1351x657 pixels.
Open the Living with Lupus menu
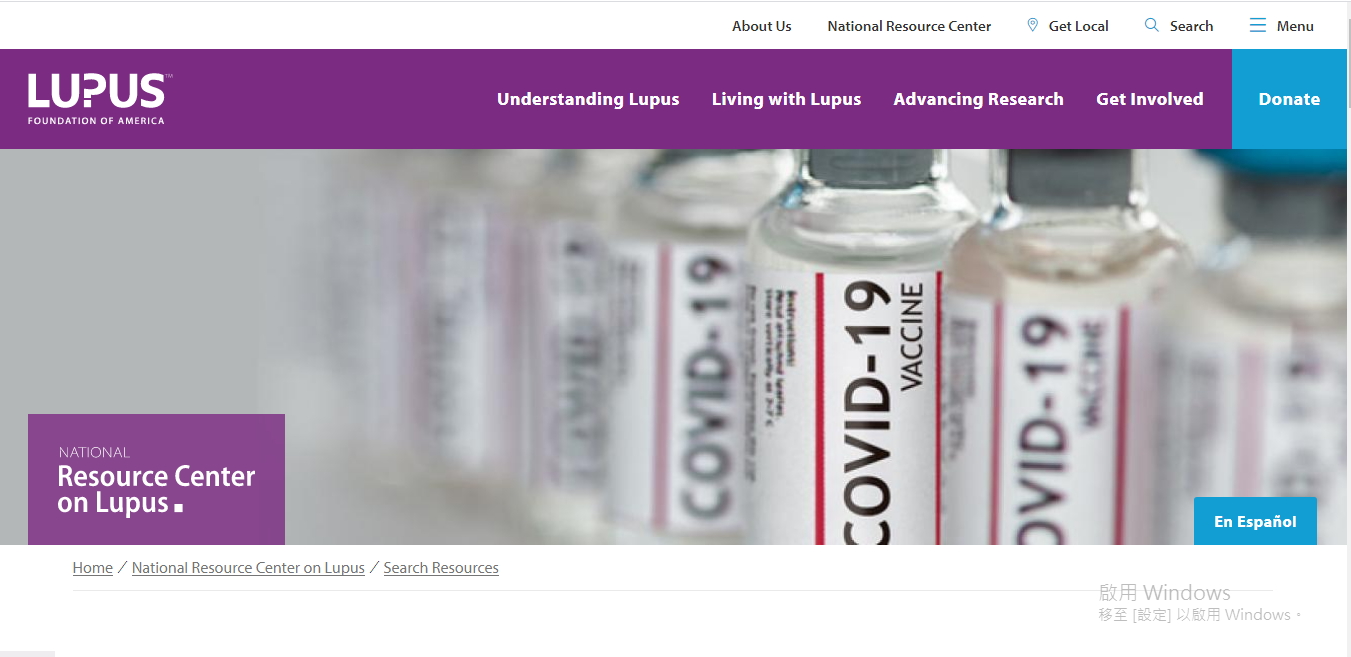coord(786,99)
